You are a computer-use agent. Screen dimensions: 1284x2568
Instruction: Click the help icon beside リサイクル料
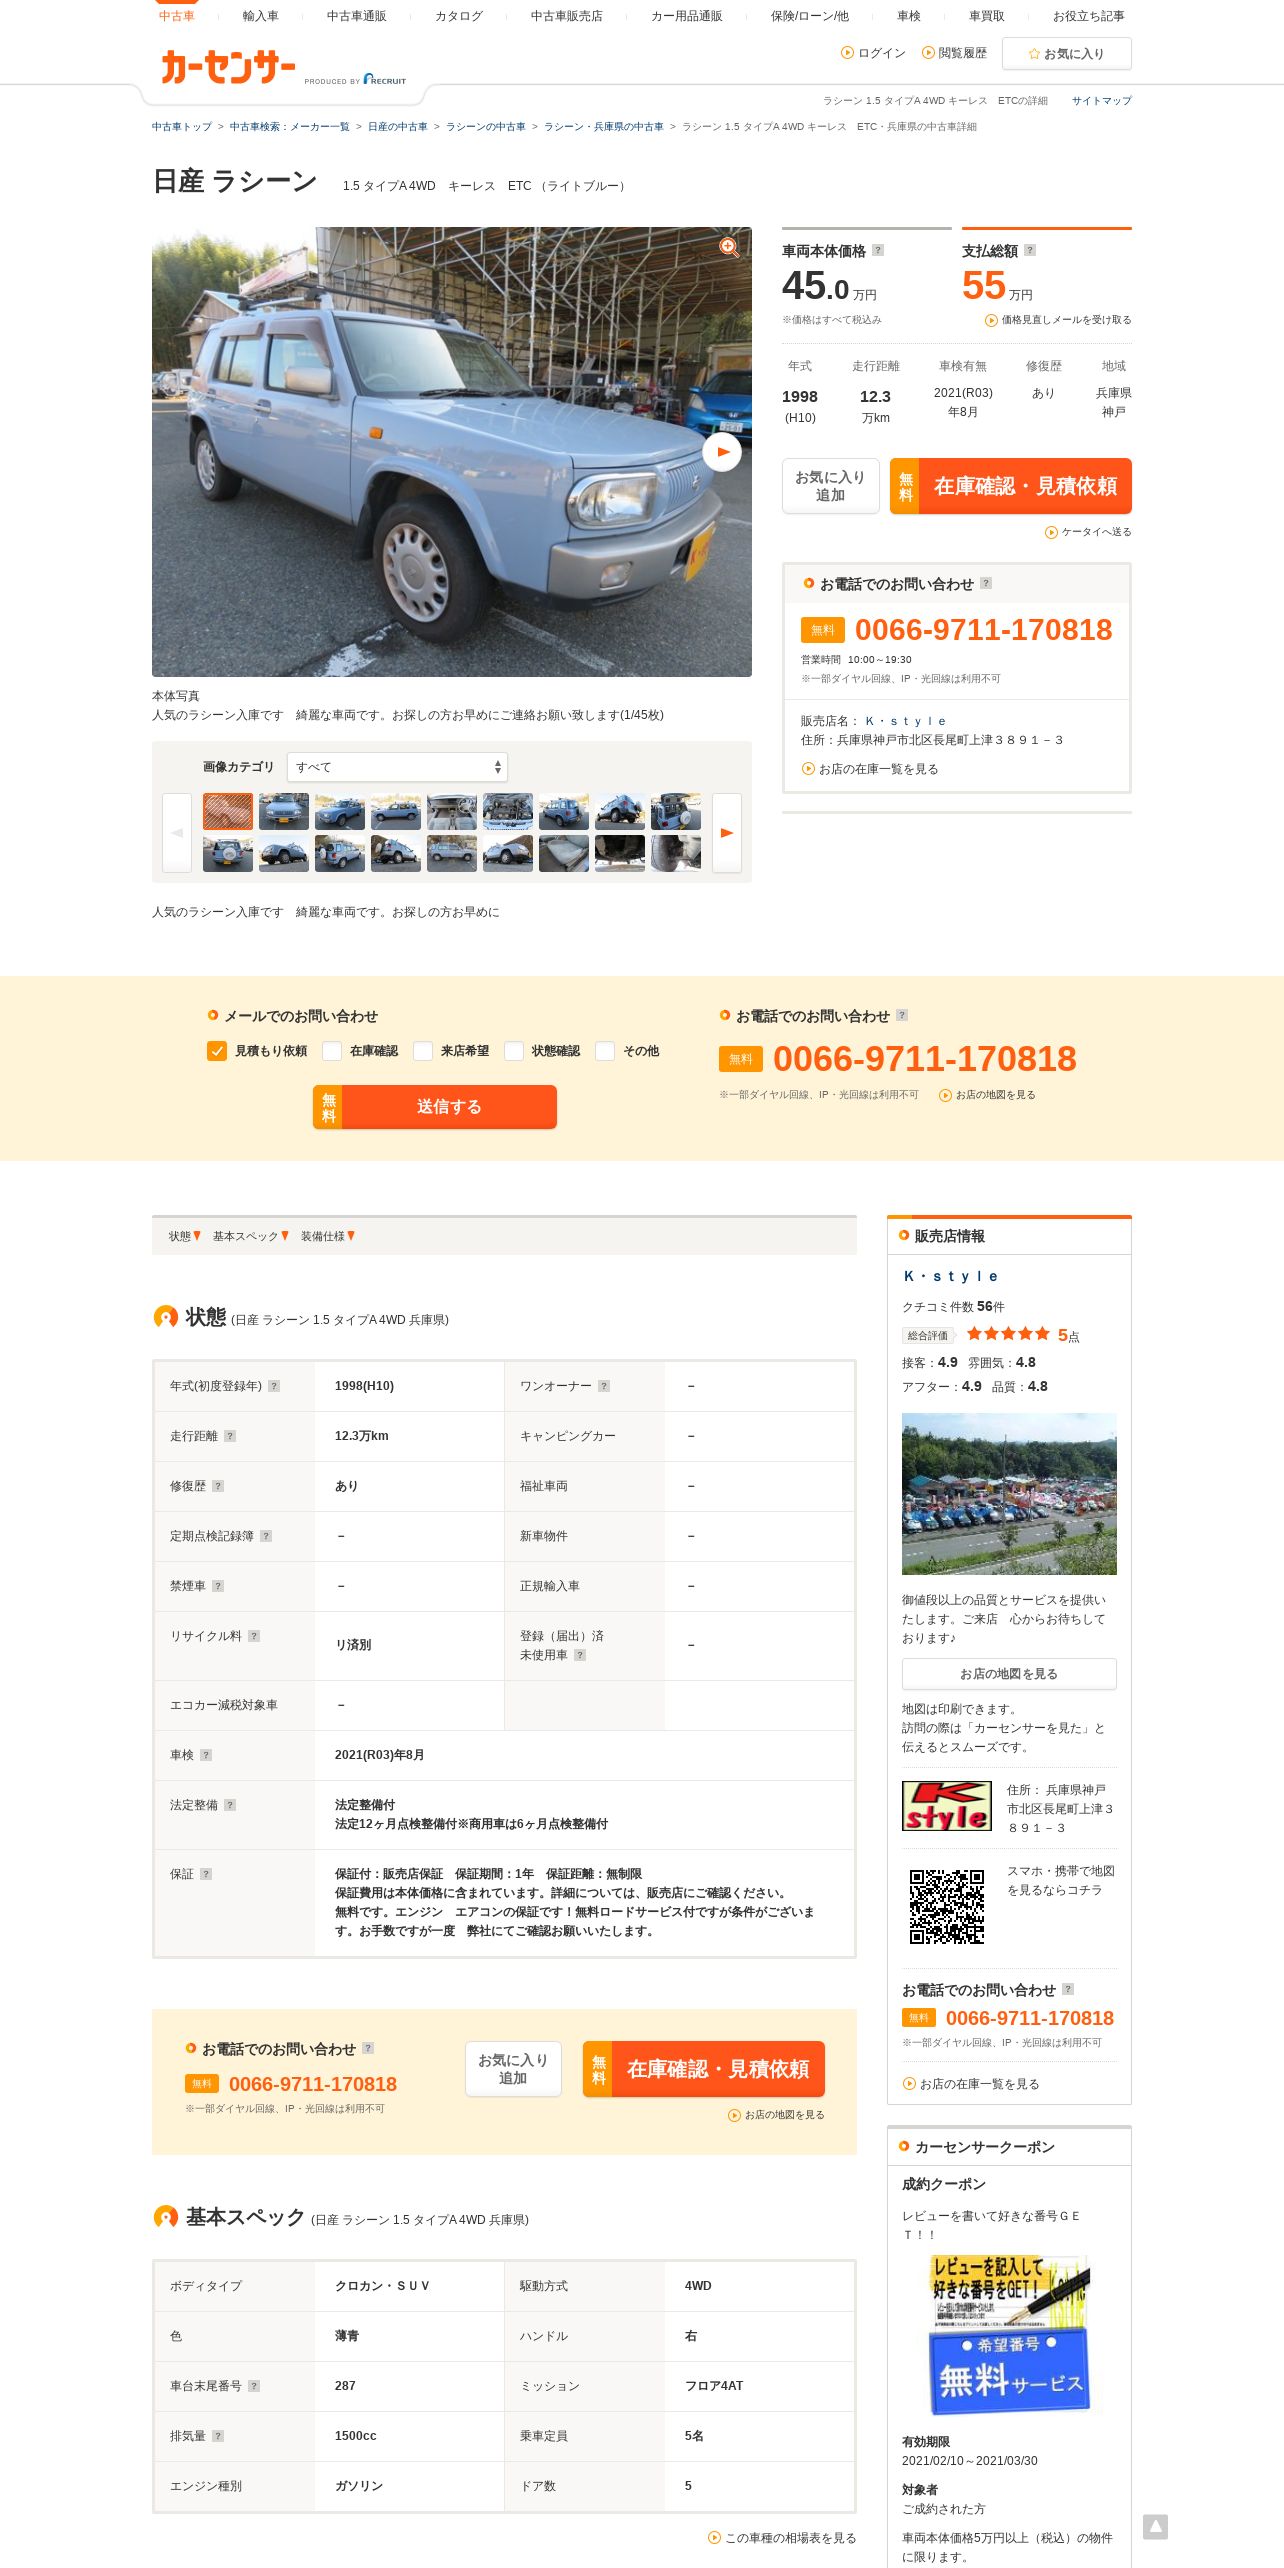click(x=254, y=1636)
